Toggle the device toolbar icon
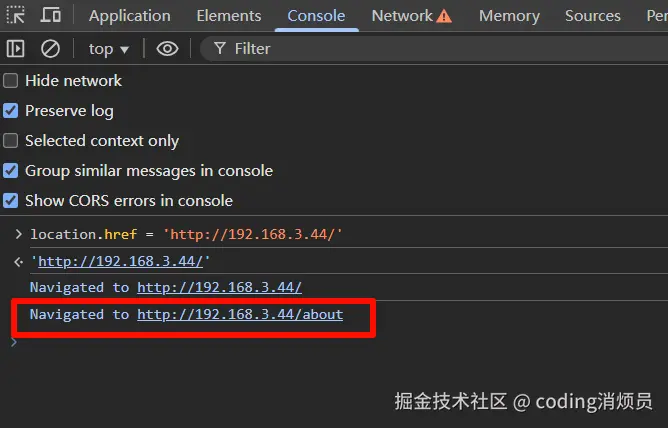668x428 pixels. point(50,15)
